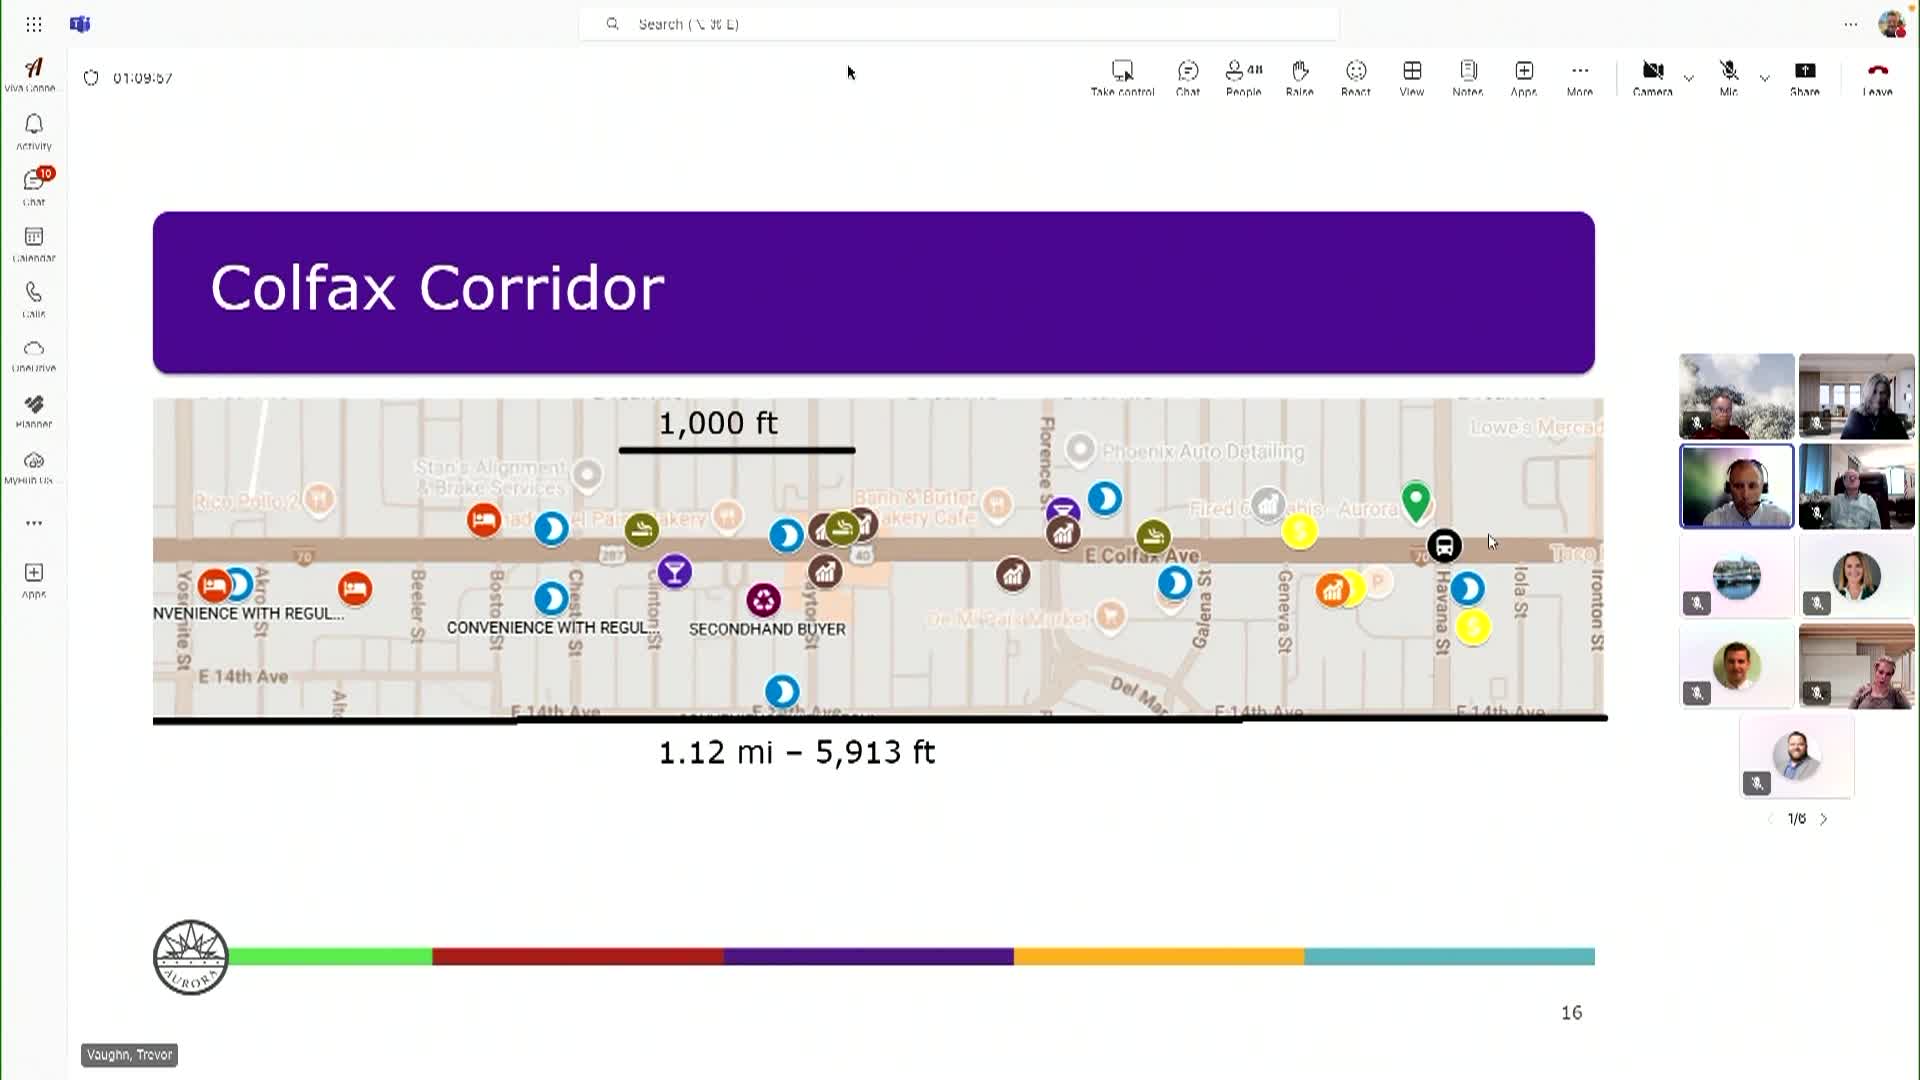Expand microphone options dropdown arrow

tap(1764, 78)
